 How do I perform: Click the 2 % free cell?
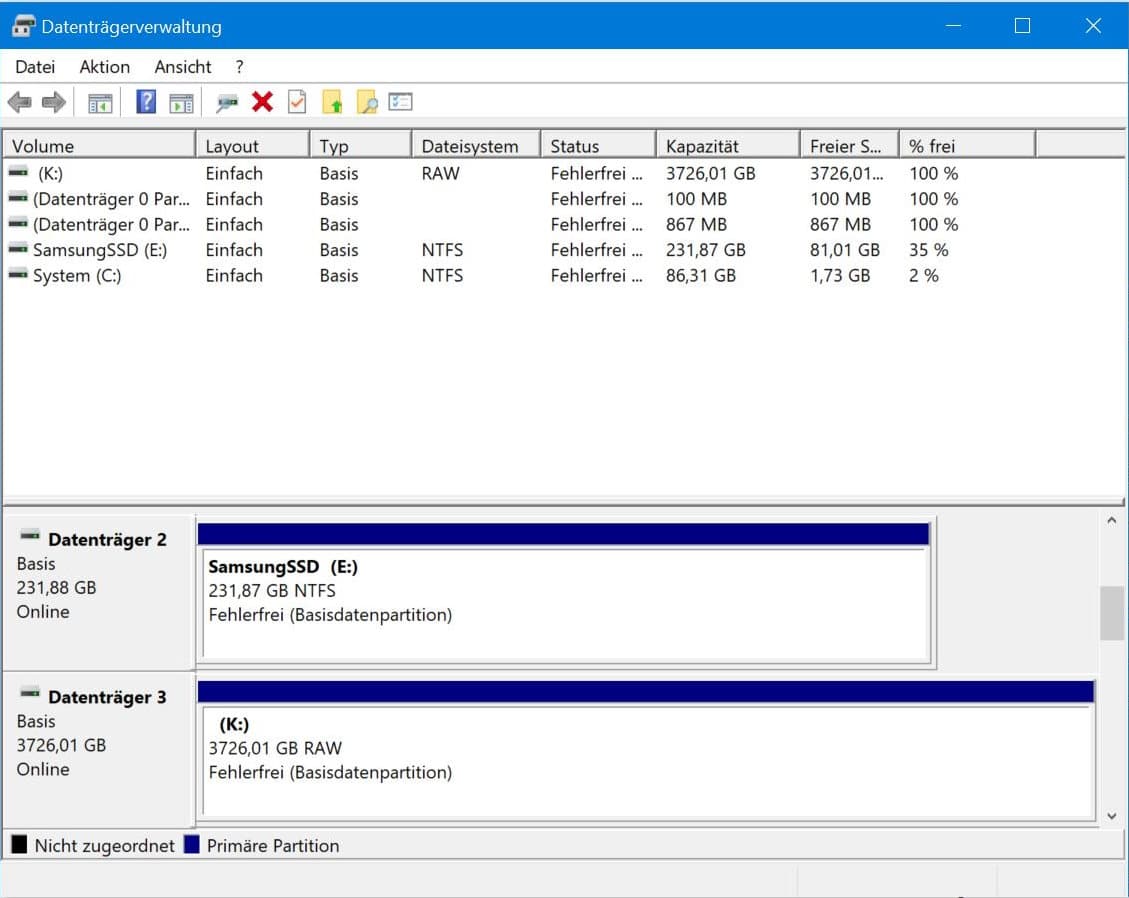pos(924,276)
